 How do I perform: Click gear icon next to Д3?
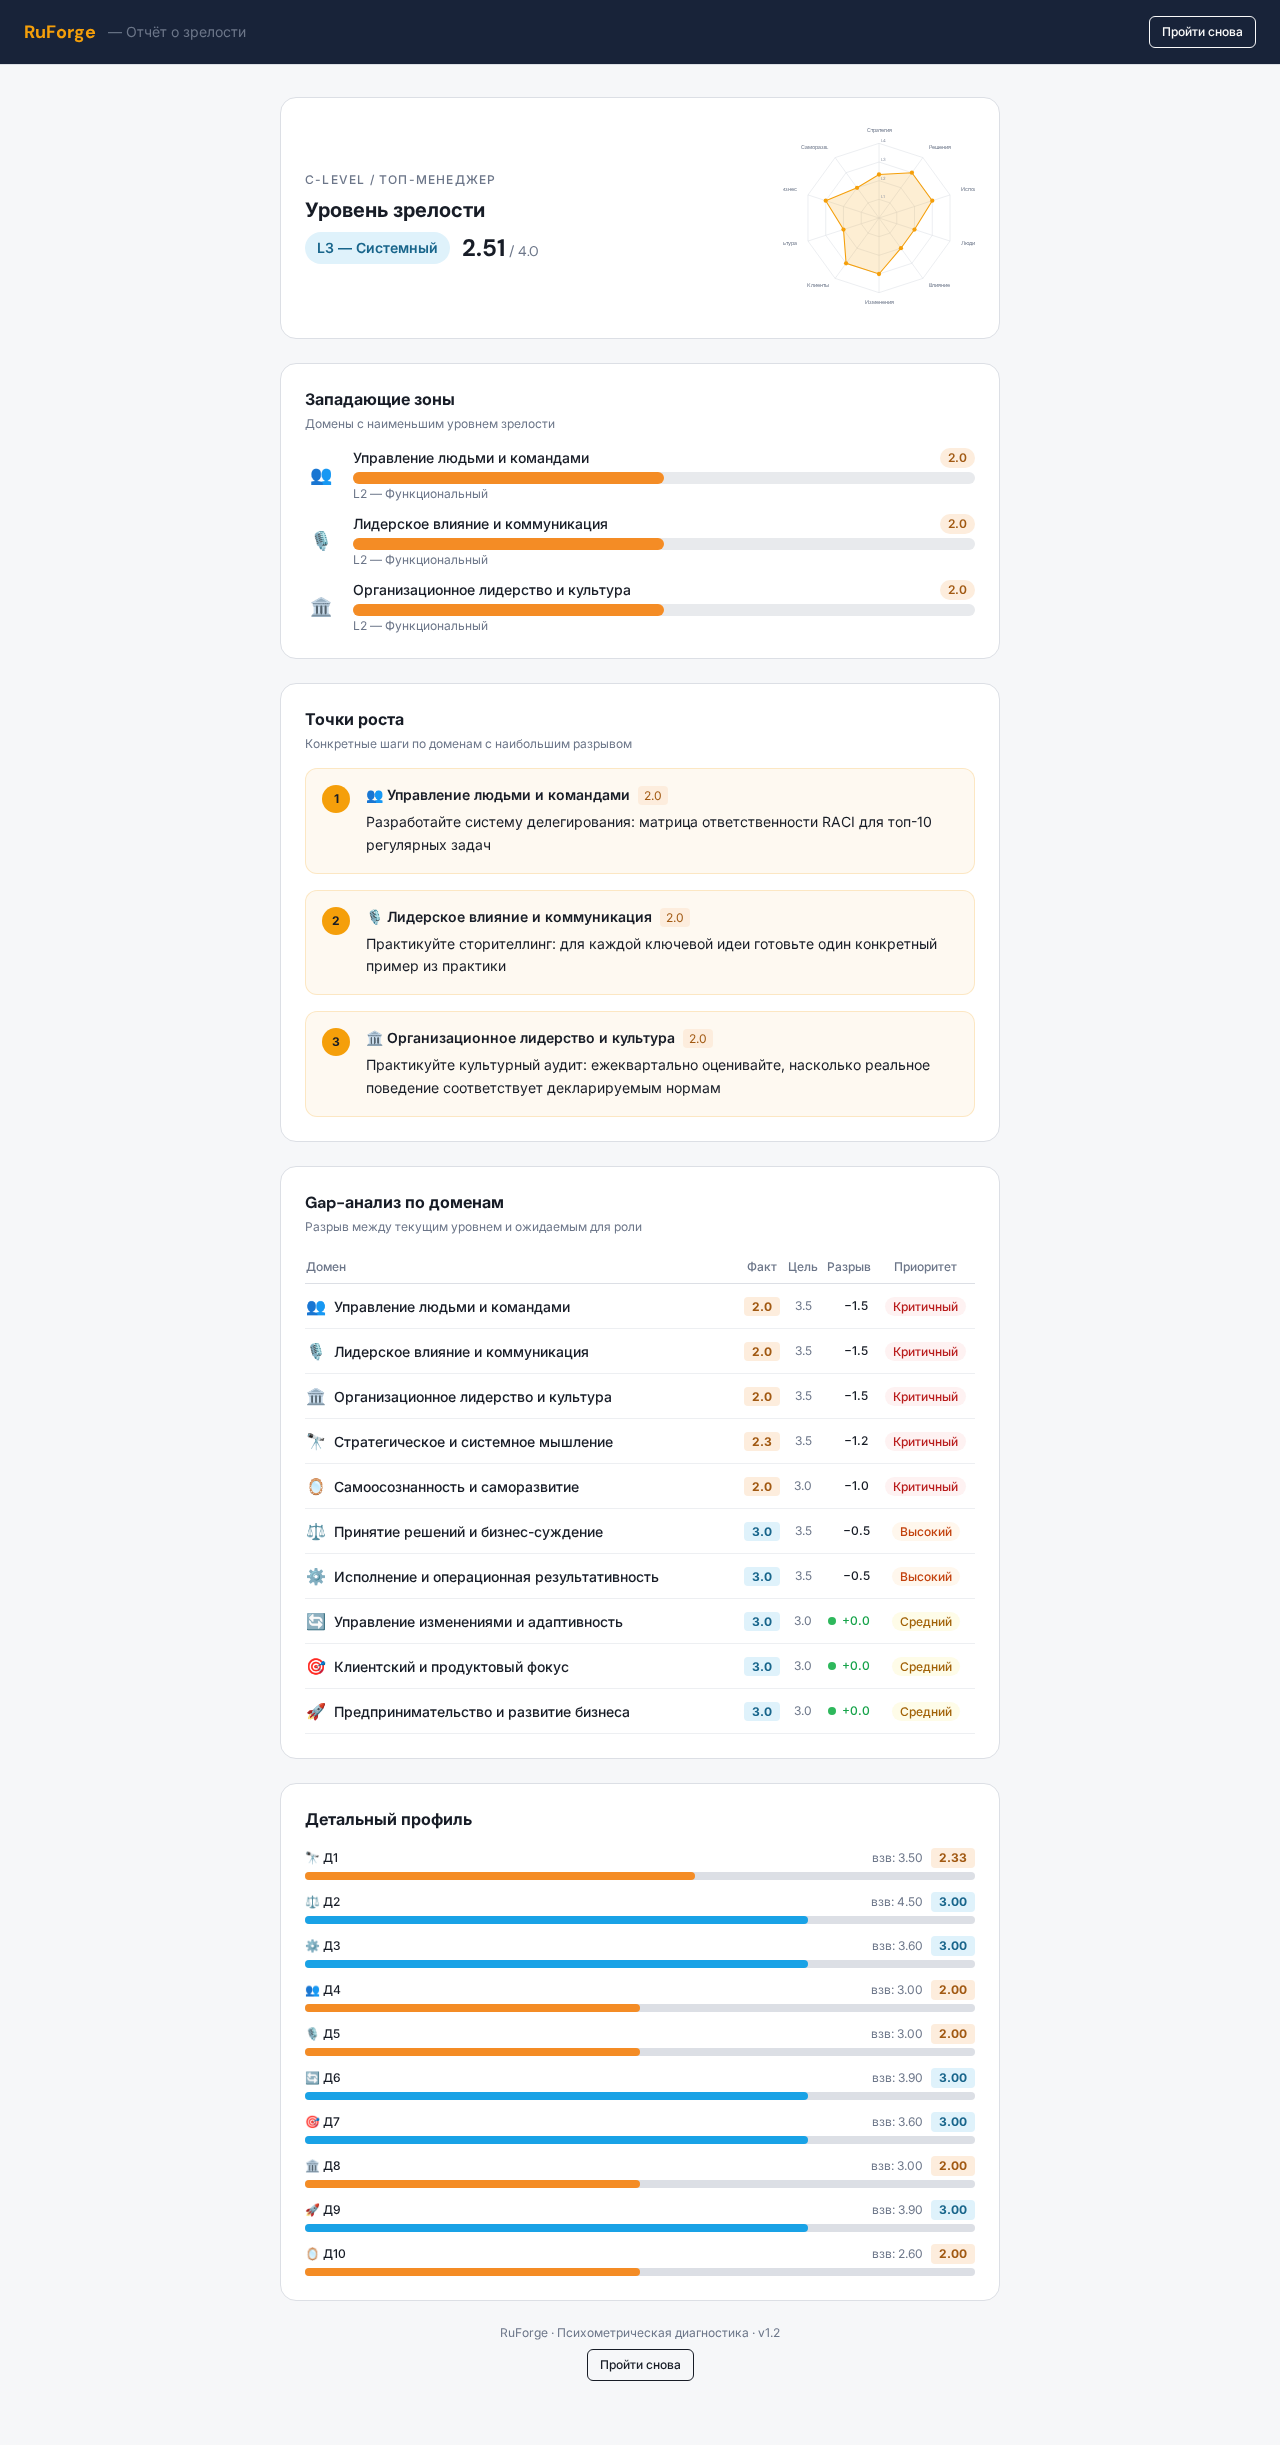[x=312, y=1946]
